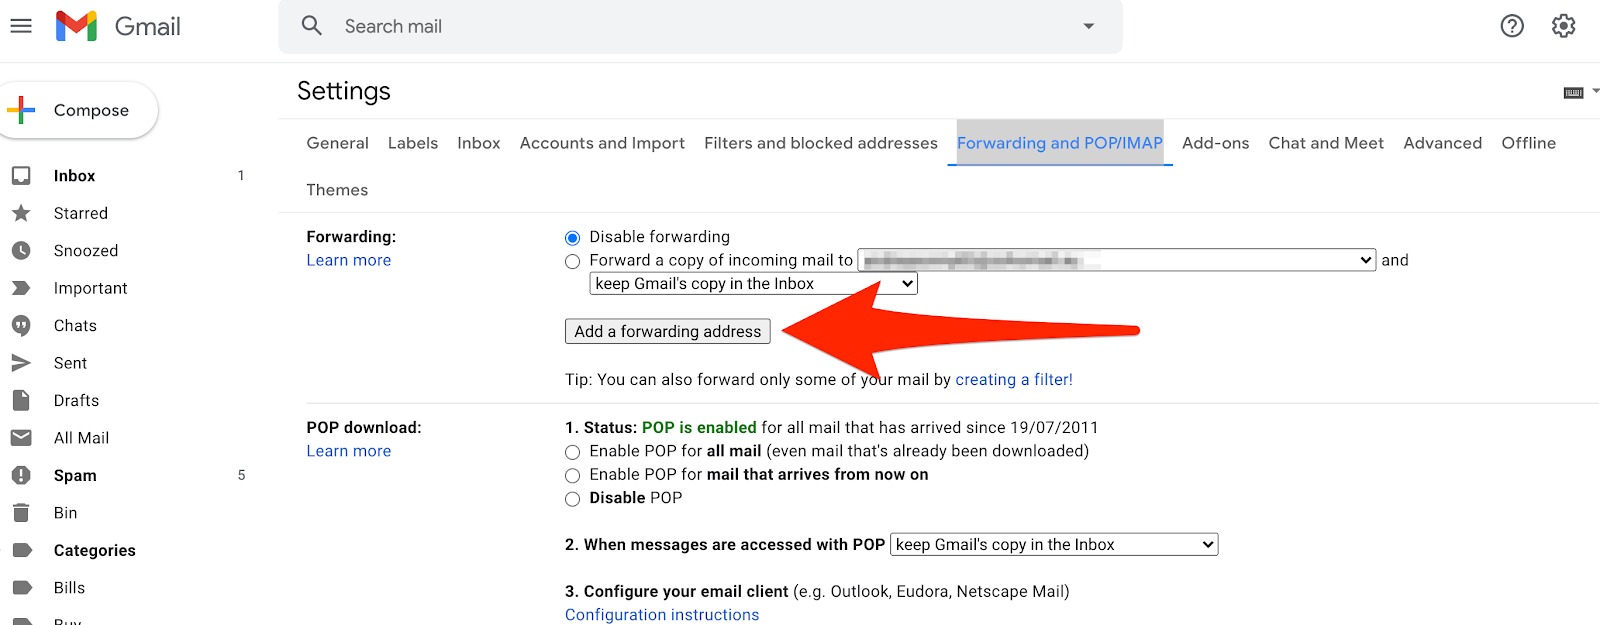Open the Support help icon
Screen dimensions: 1600x625
click(x=1512, y=26)
